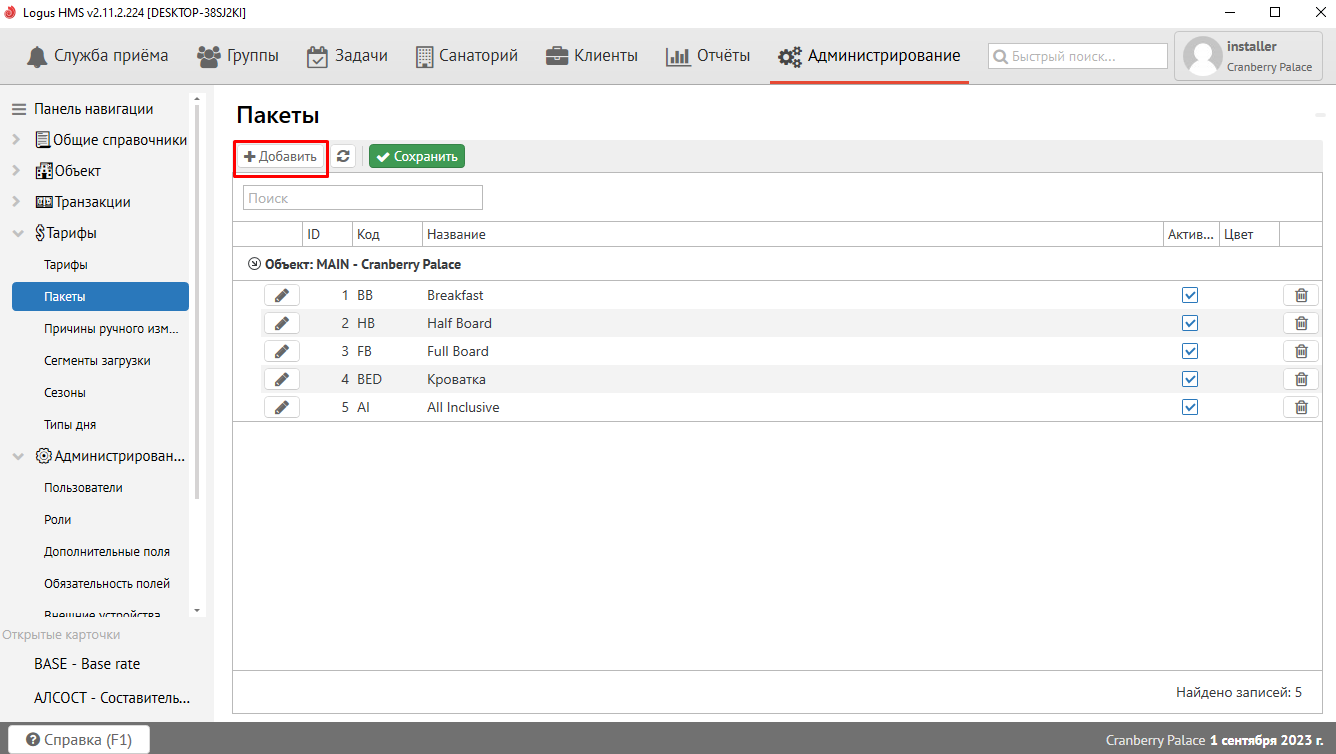
Task: Minimize the Logus HMS window
Action: click(1229, 12)
